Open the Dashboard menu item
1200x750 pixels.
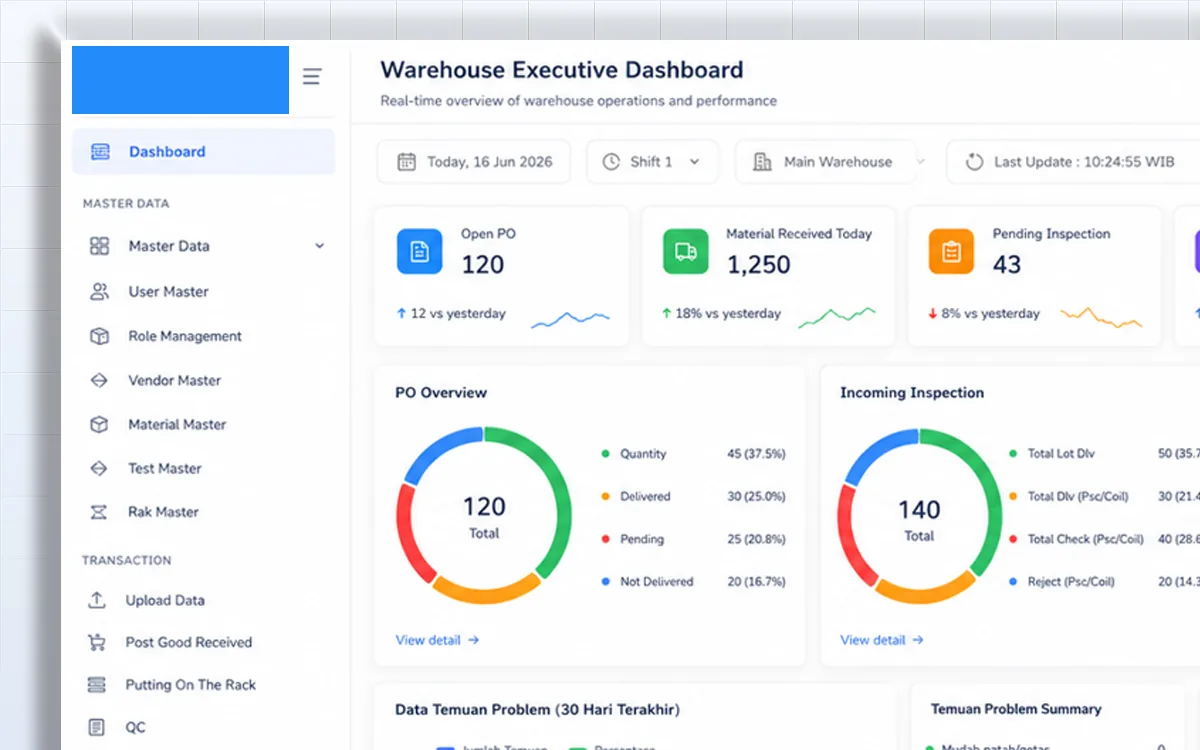coord(204,152)
